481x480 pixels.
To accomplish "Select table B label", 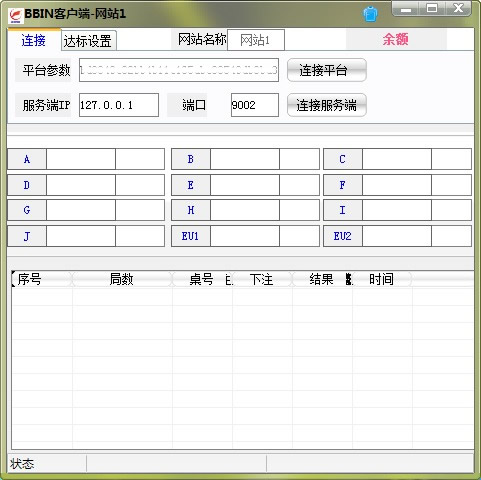I will point(191,159).
